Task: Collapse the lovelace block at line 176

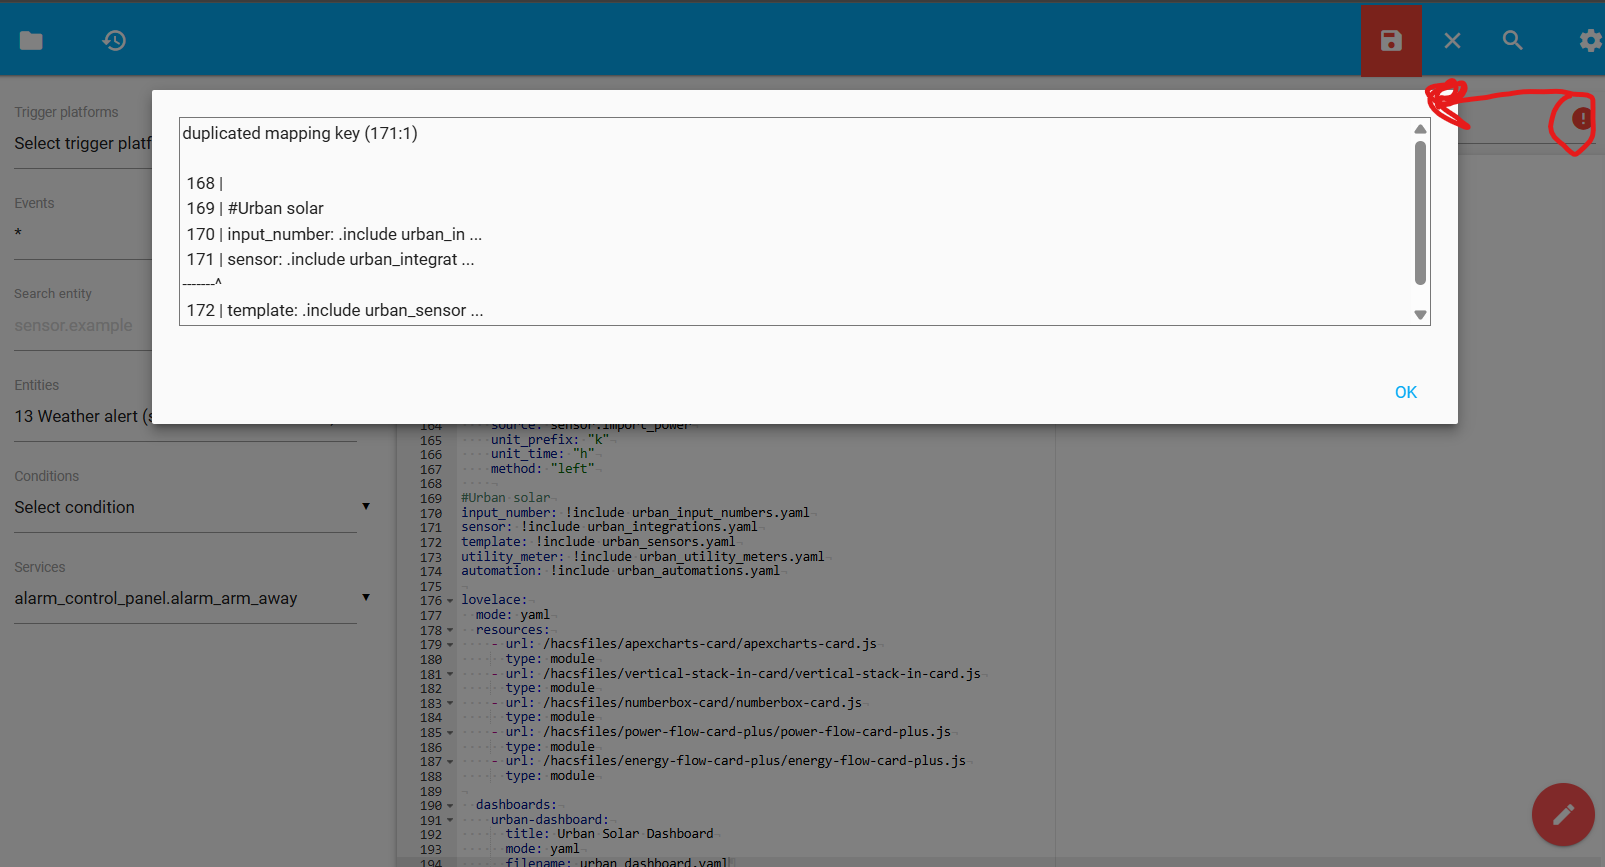Action: 450,601
